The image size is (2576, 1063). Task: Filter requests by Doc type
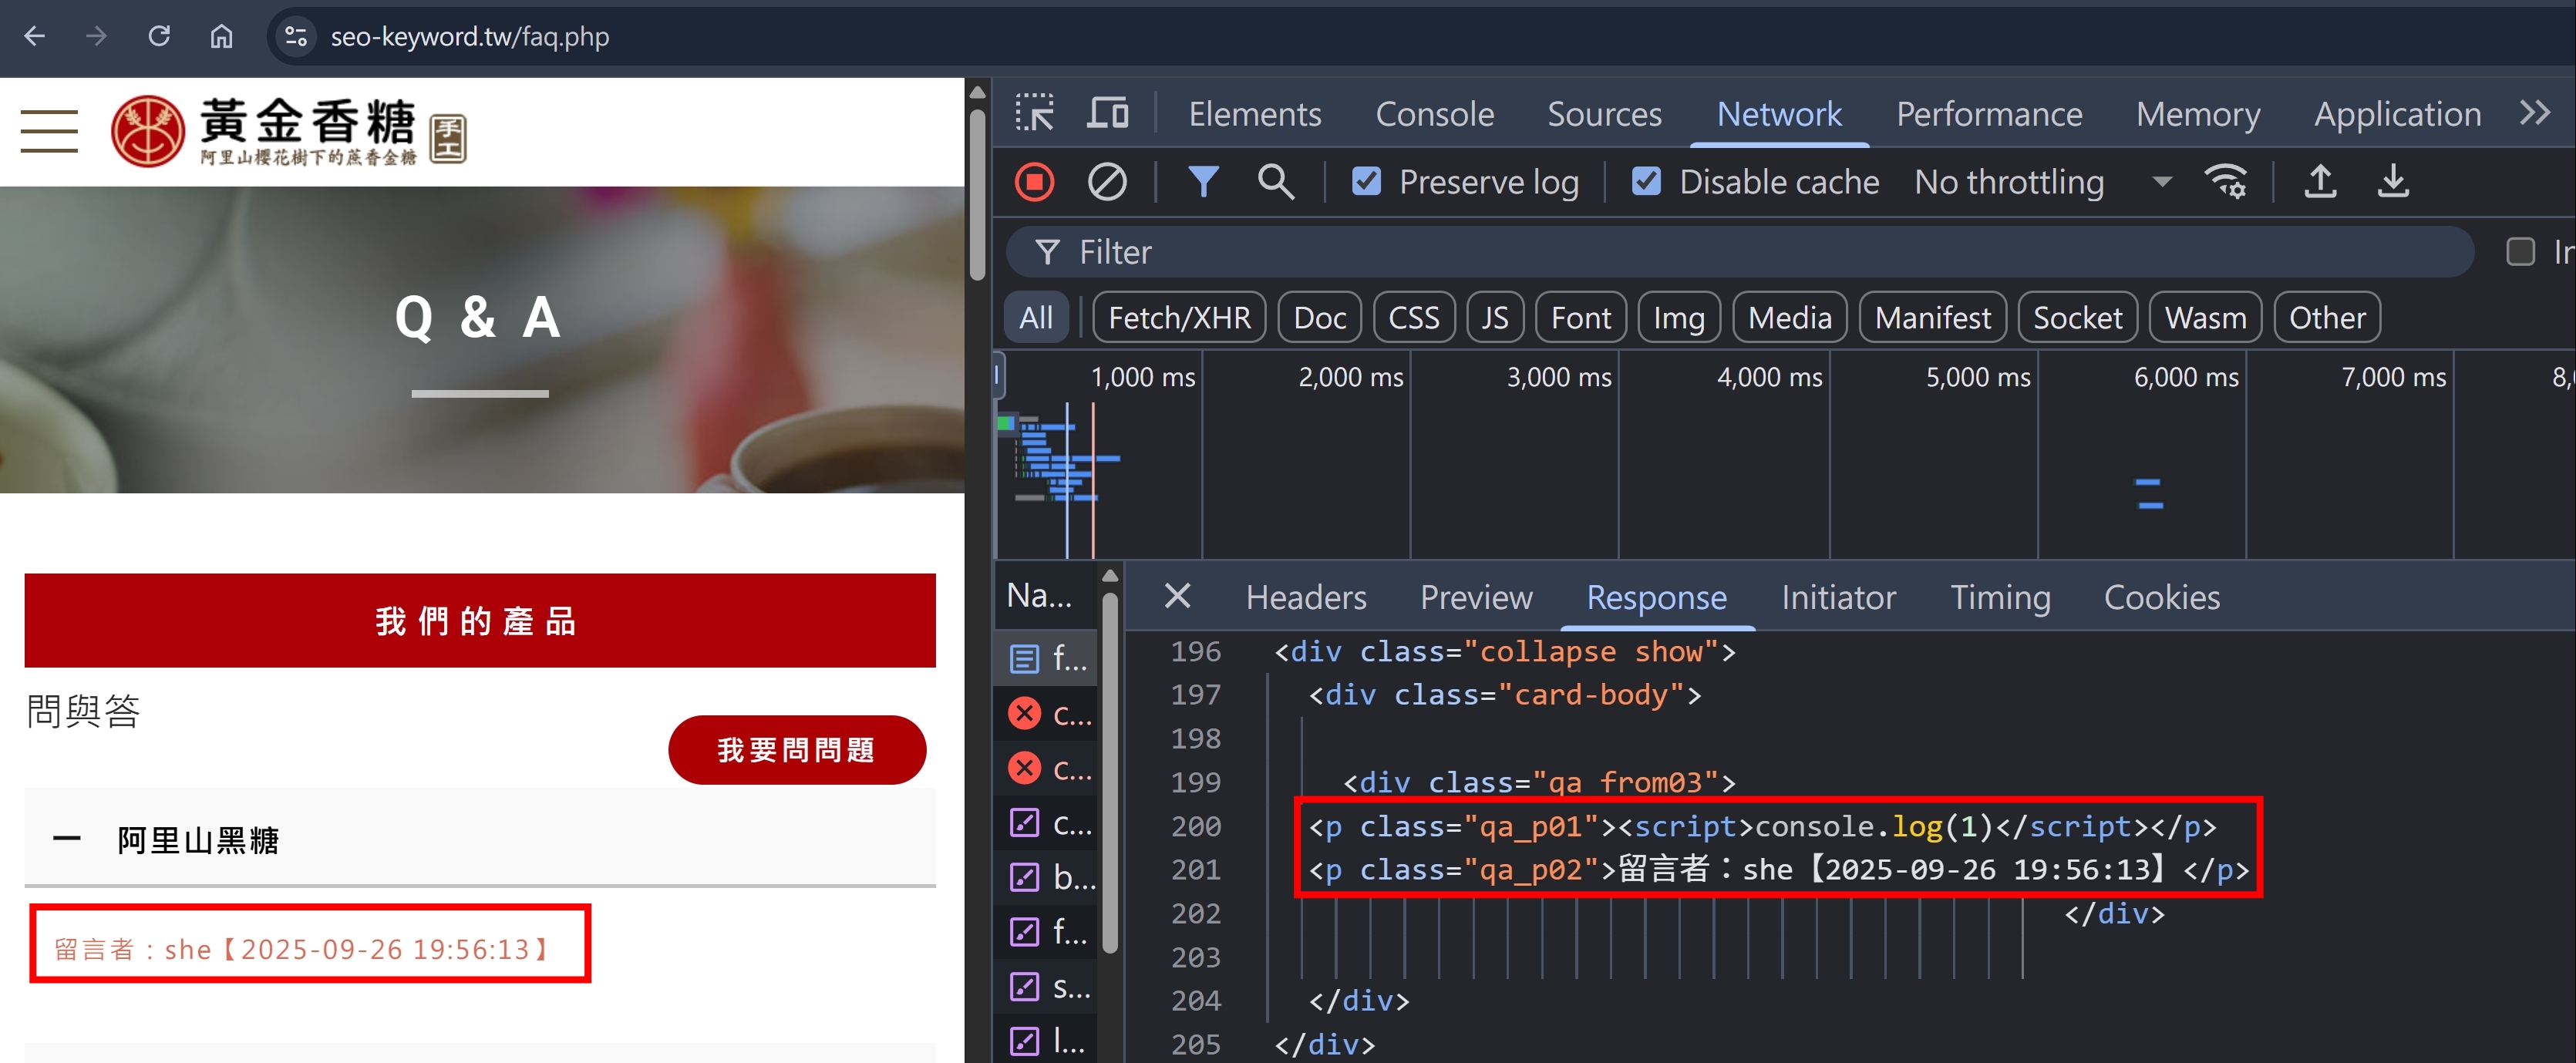point(1320,317)
